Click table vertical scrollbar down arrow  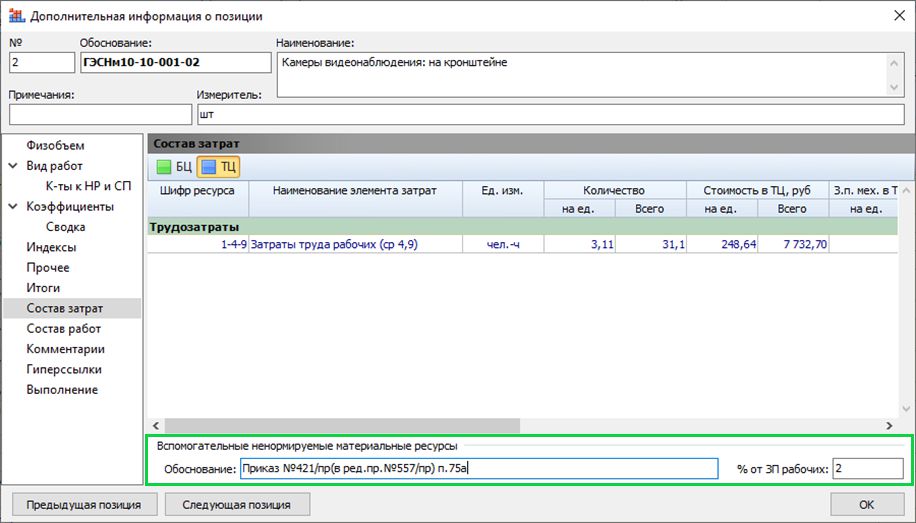coord(906,408)
